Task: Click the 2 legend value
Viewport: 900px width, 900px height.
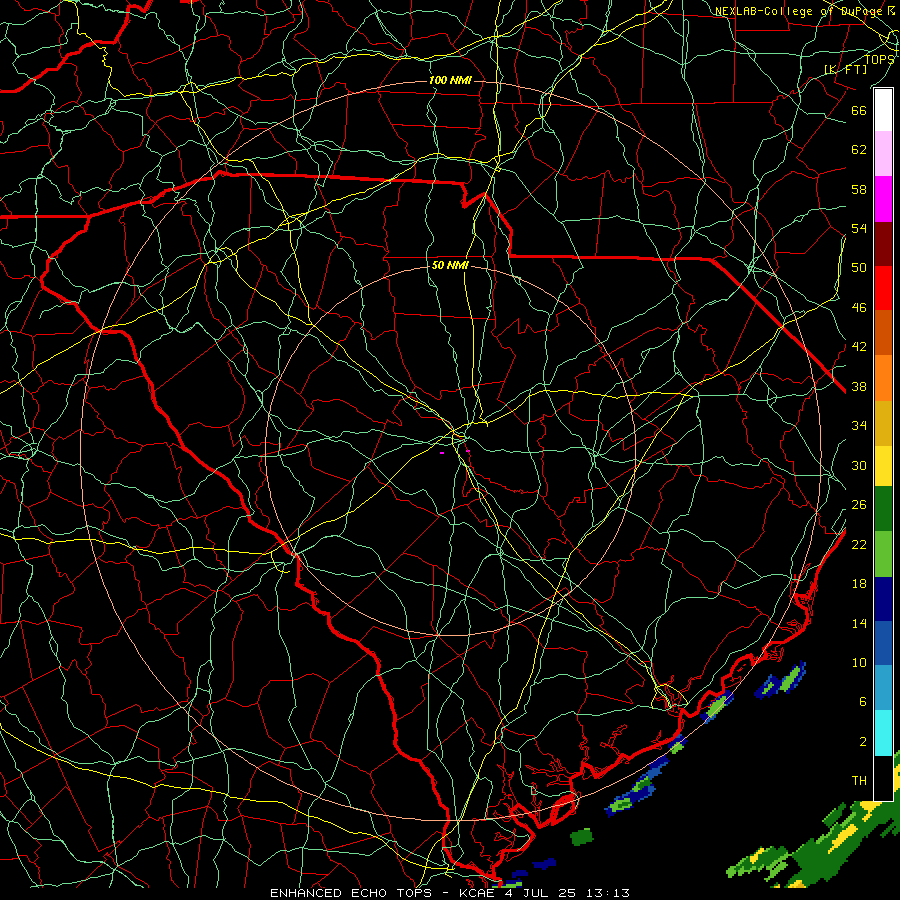Action: [x=863, y=742]
